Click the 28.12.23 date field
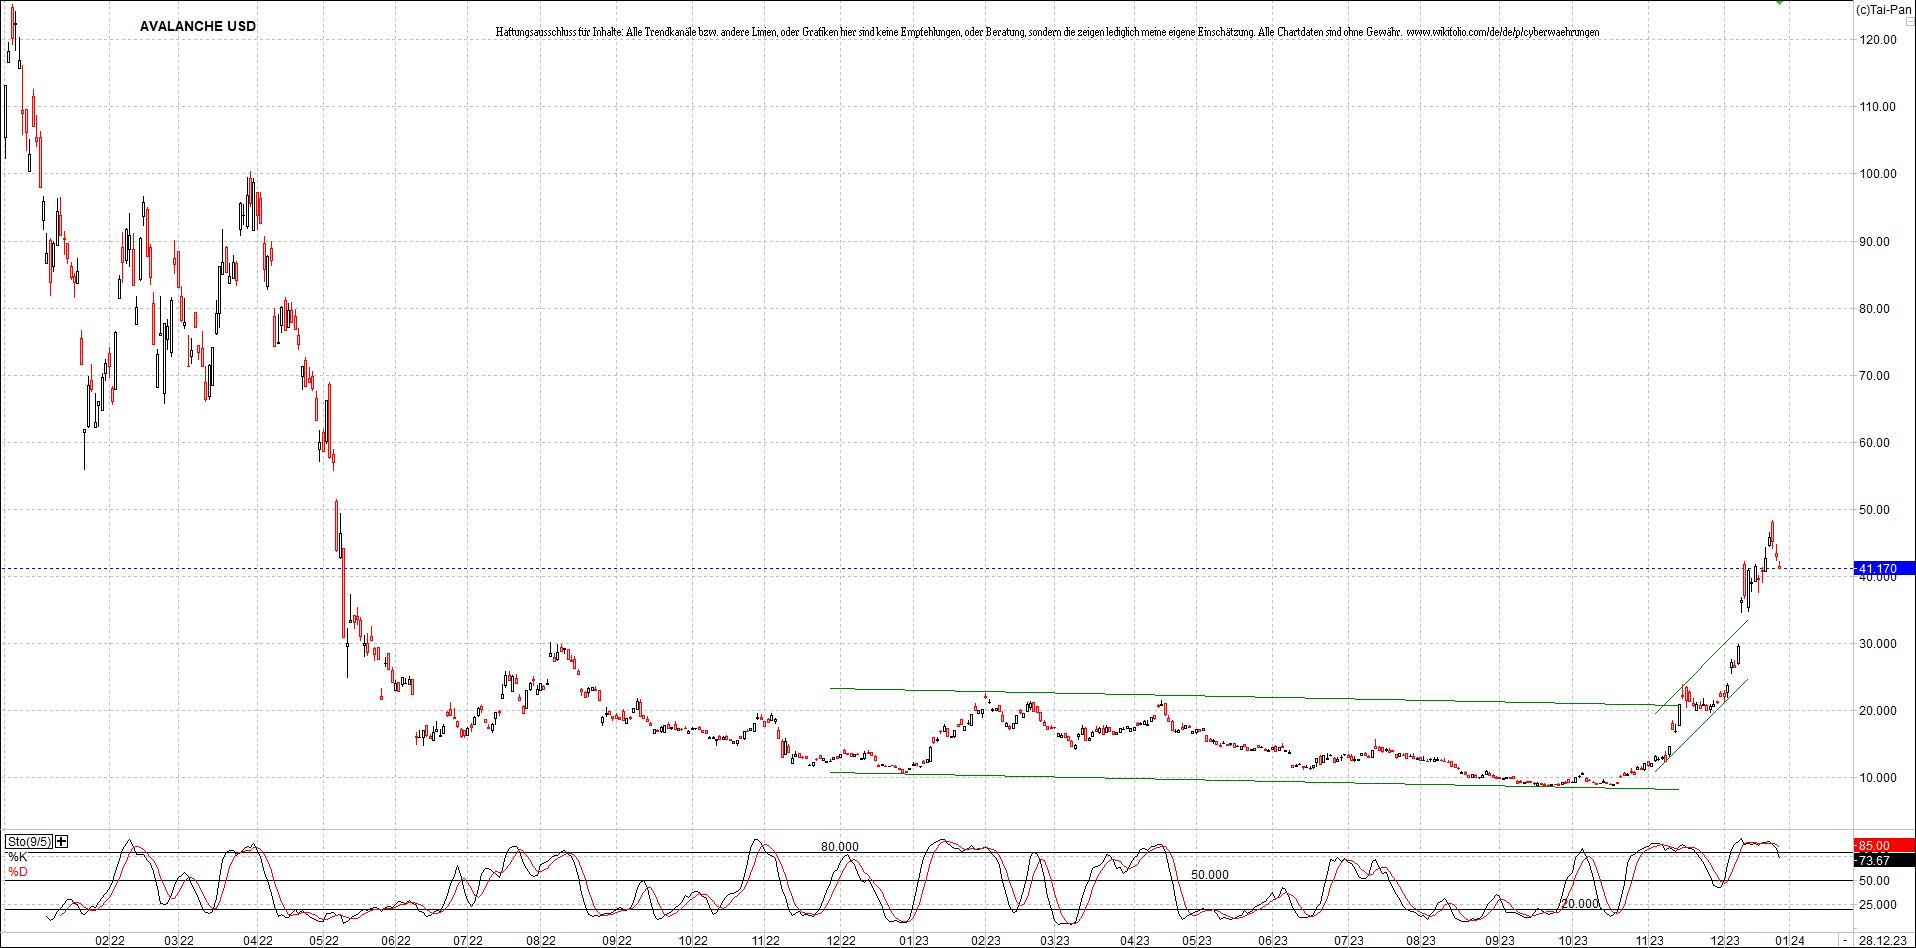This screenshot has height=948, width=1916. pyautogui.click(x=1882, y=940)
